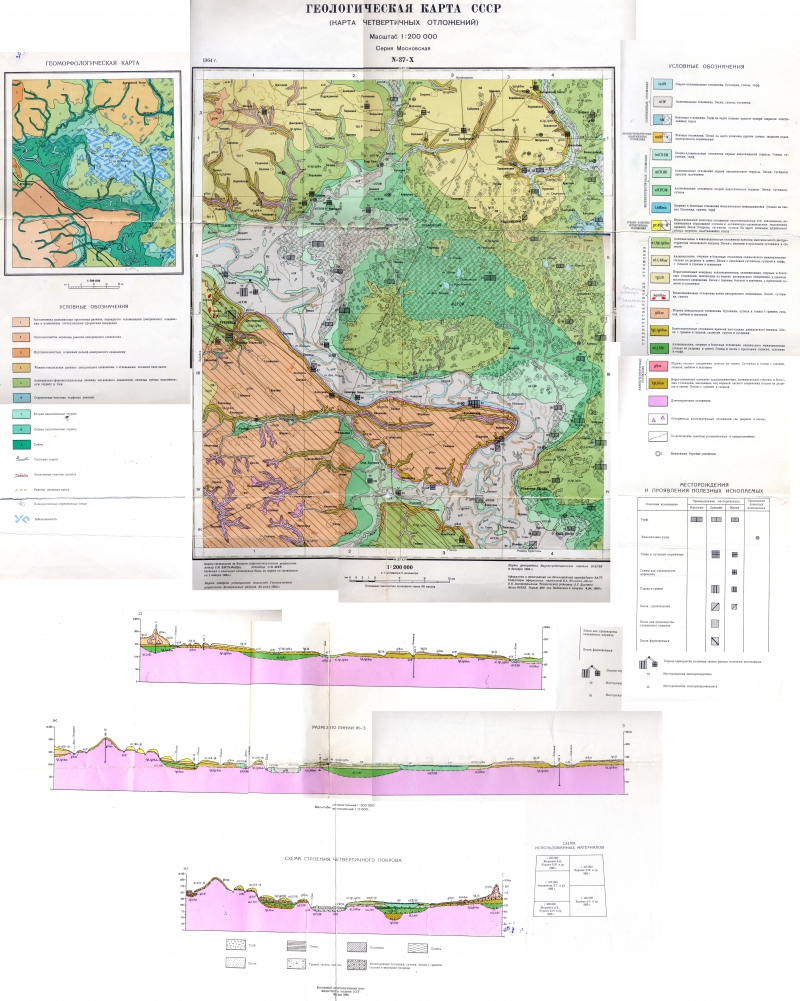Click the Торф lithology pattern box
This screenshot has width=800, height=1001.
coord(236,945)
